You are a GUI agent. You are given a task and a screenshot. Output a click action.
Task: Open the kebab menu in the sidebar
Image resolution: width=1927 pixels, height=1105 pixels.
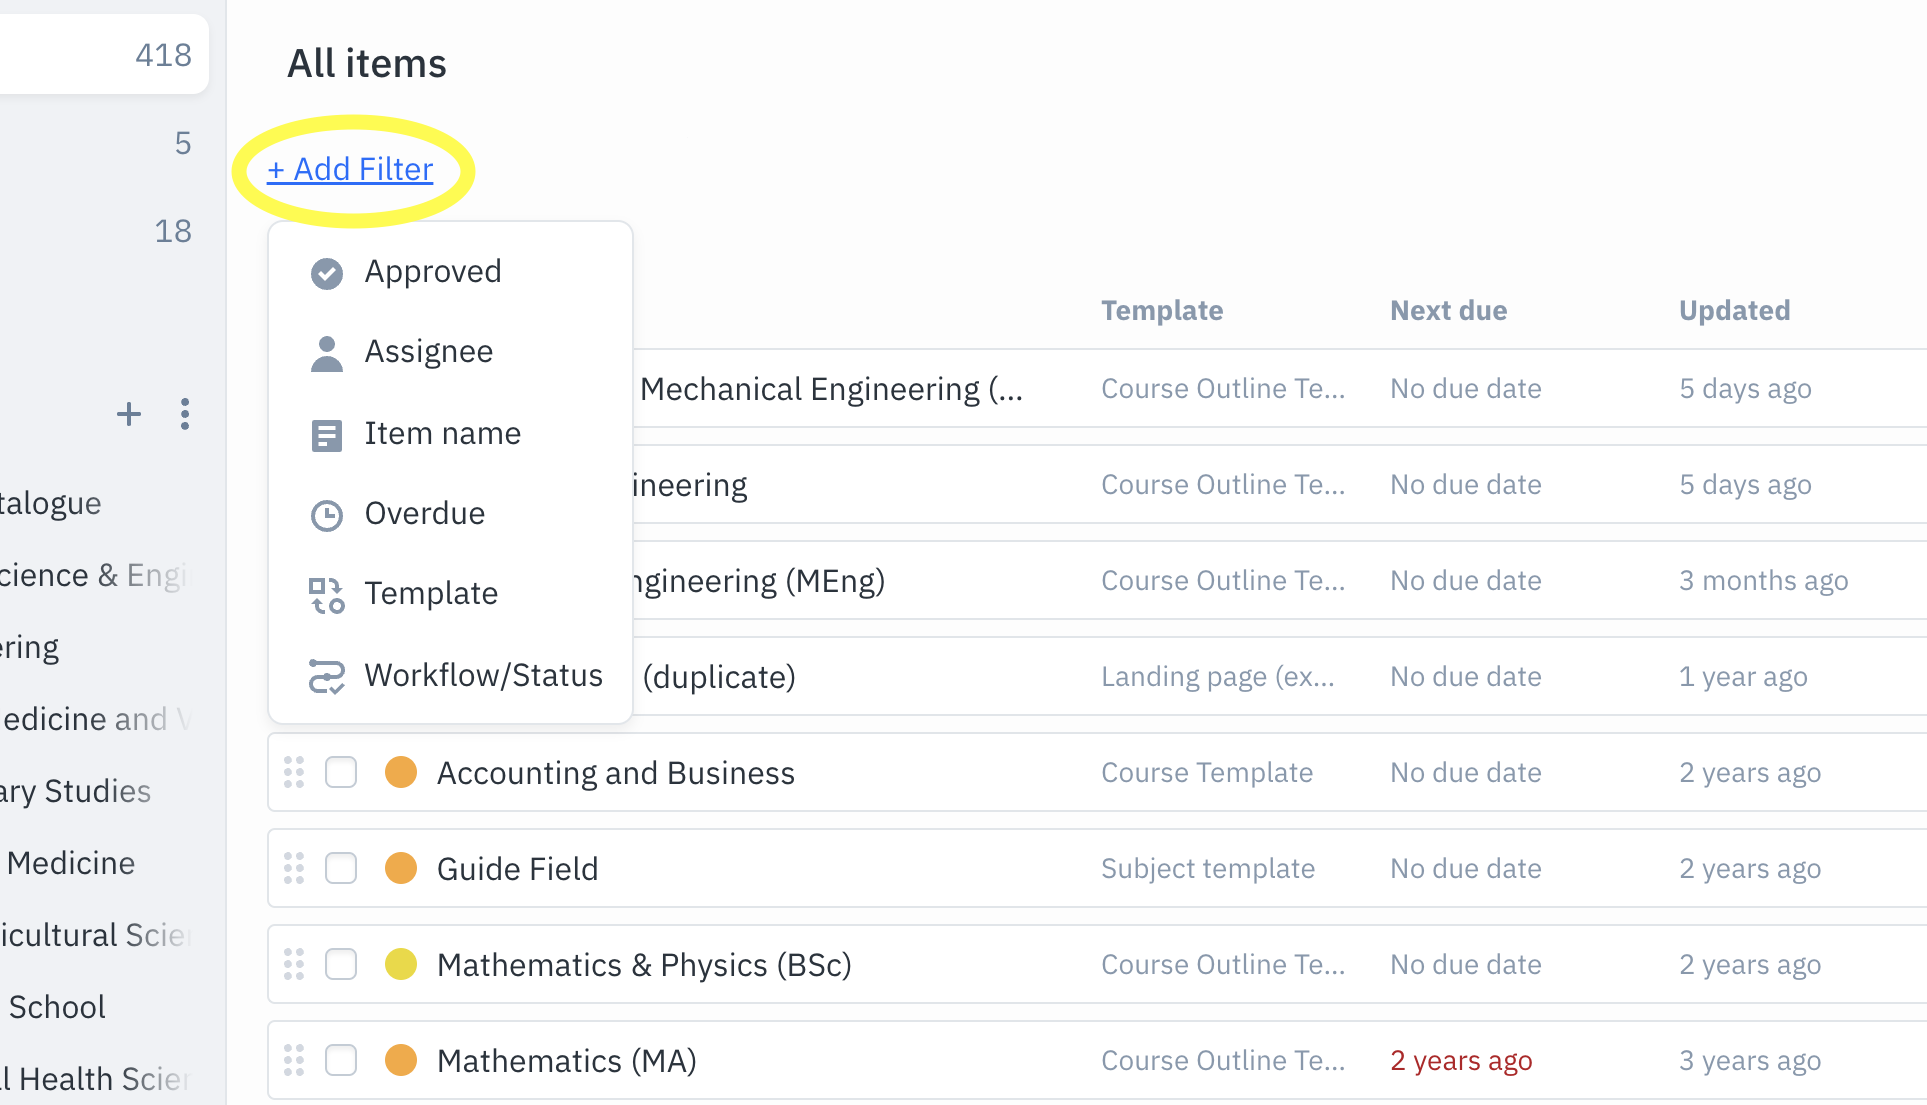pyautogui.click(x=185, y=414)
